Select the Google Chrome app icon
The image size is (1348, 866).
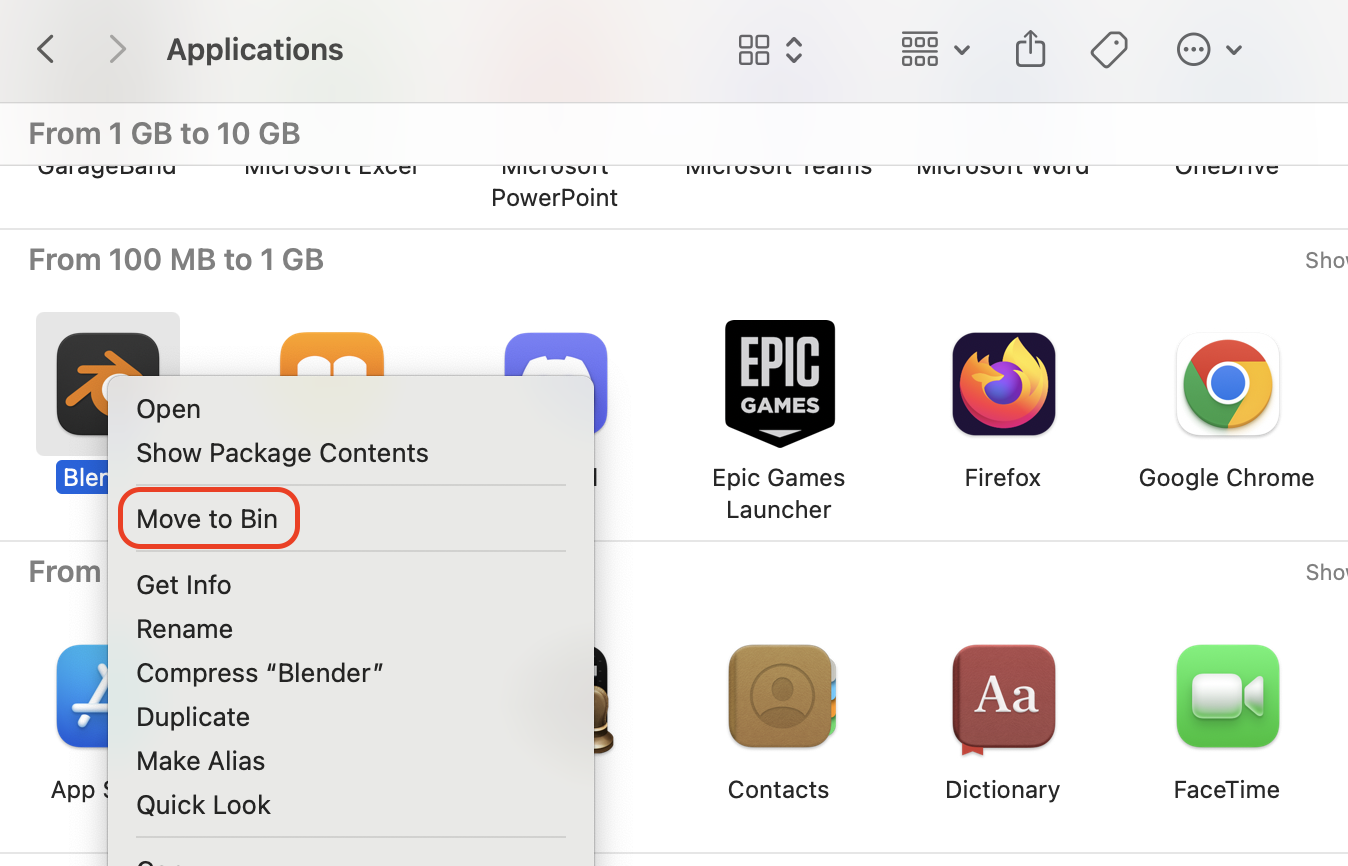[1226, 383]
